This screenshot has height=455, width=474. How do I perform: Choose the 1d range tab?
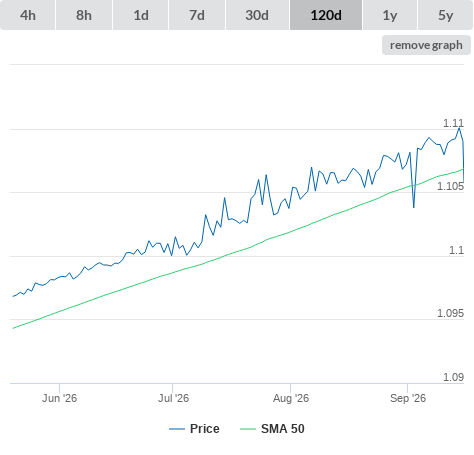click(x=141, y=15)
